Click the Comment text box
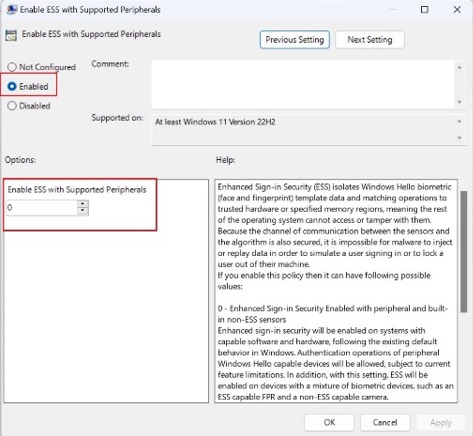473x436 pixels. pos(303,84)
